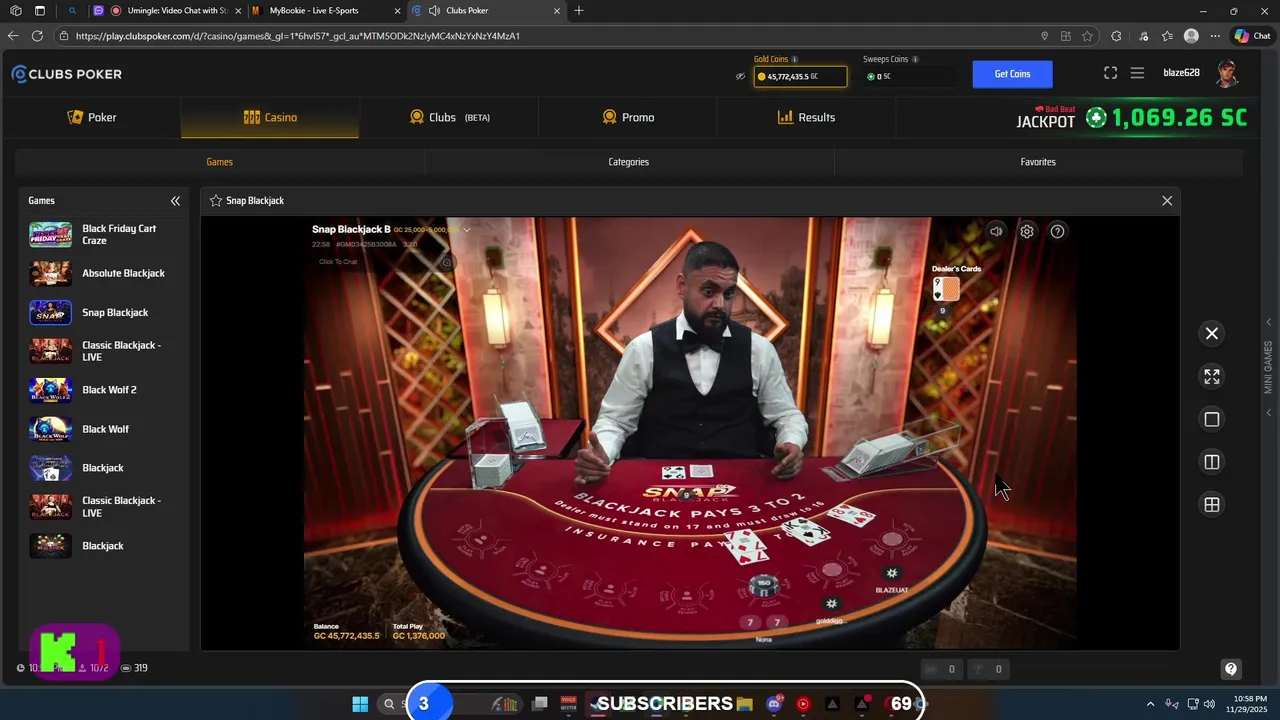Click the golddigg seat gear icon
Viewport: 1280px width, 720px height.
pos(831,604)
